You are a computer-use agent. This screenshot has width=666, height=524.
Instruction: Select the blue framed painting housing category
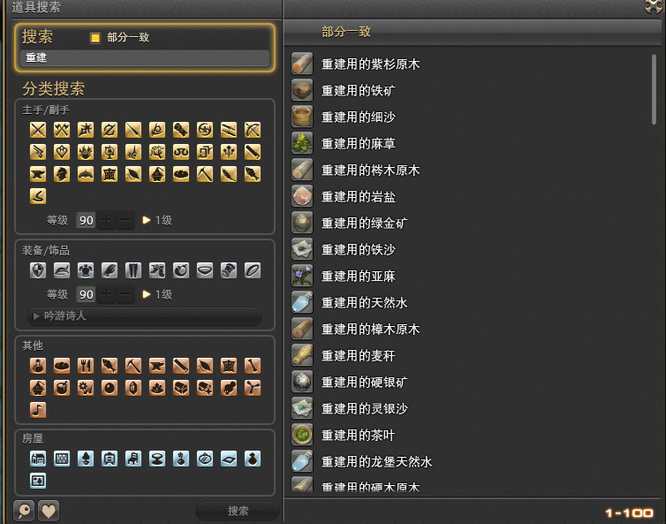click(38, 481)
